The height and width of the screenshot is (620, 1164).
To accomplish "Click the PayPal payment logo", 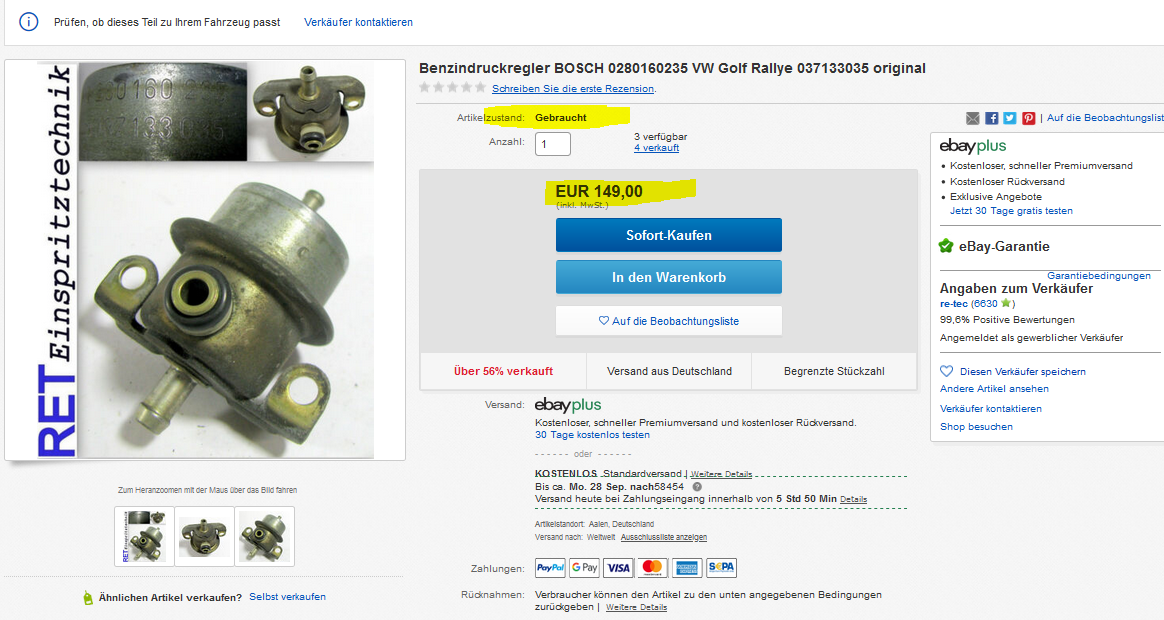I will click(x=550, y=568).
